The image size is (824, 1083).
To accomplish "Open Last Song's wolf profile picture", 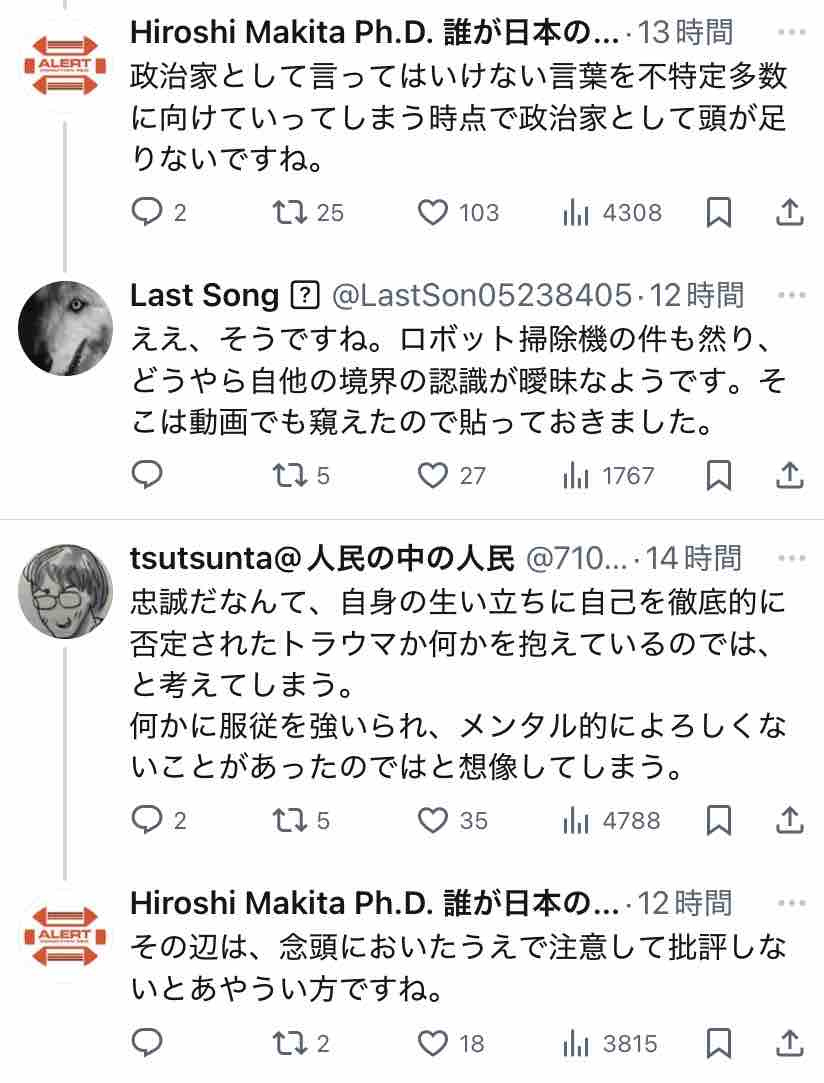I will pos(66,328).
